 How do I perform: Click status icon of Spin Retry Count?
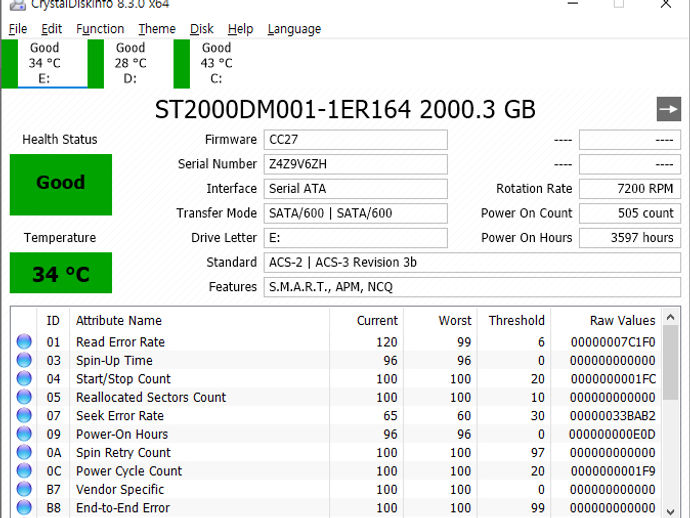24,452
